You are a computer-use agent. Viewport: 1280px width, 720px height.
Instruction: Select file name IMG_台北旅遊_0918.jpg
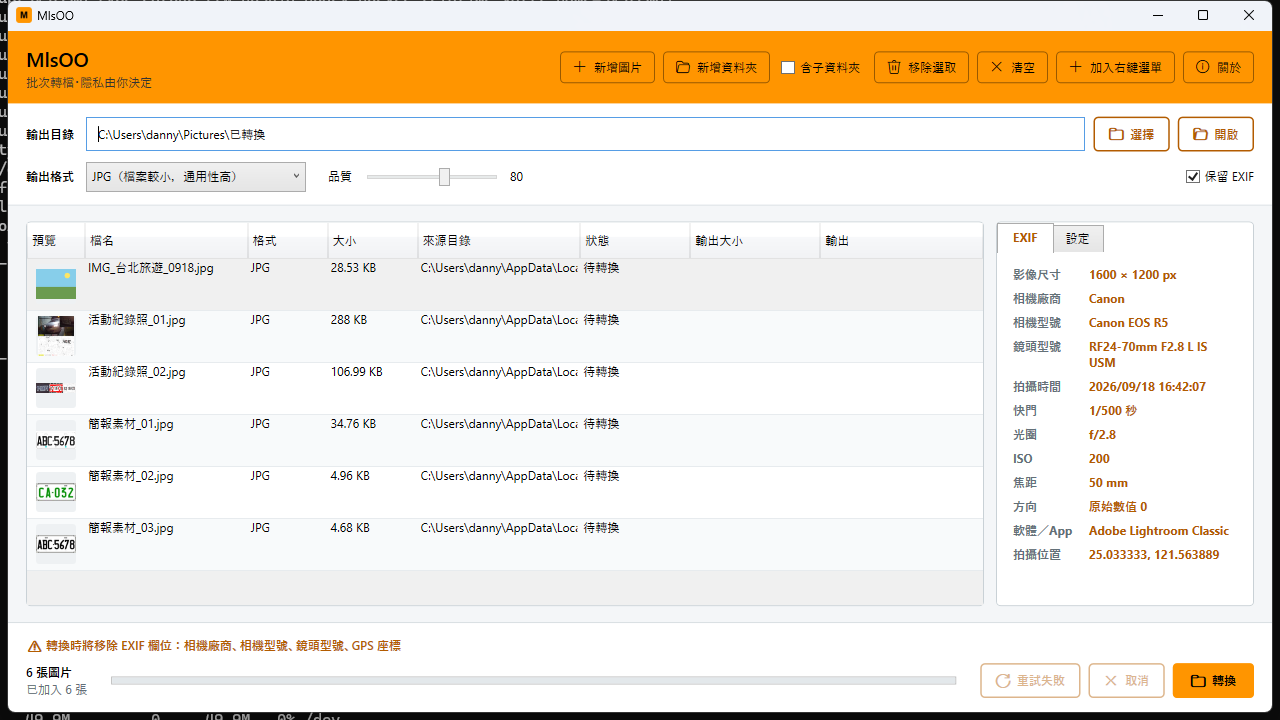tap(151, 268)
